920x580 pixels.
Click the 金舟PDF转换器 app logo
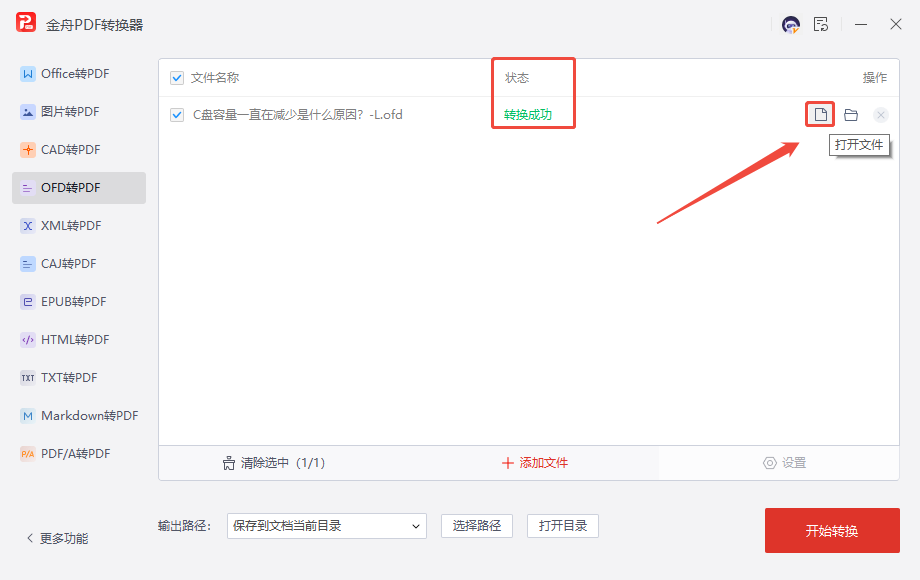click(26, 23)
